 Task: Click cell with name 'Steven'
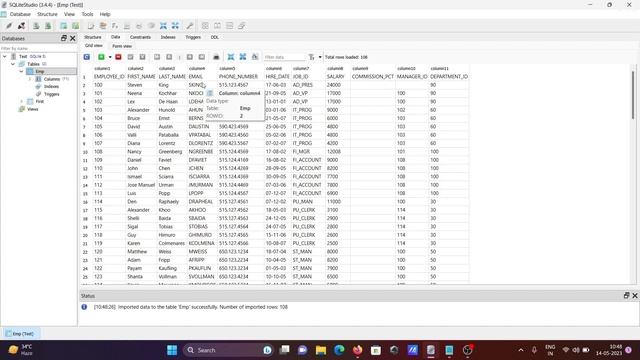pyautogui.click(x=141, y=85)
